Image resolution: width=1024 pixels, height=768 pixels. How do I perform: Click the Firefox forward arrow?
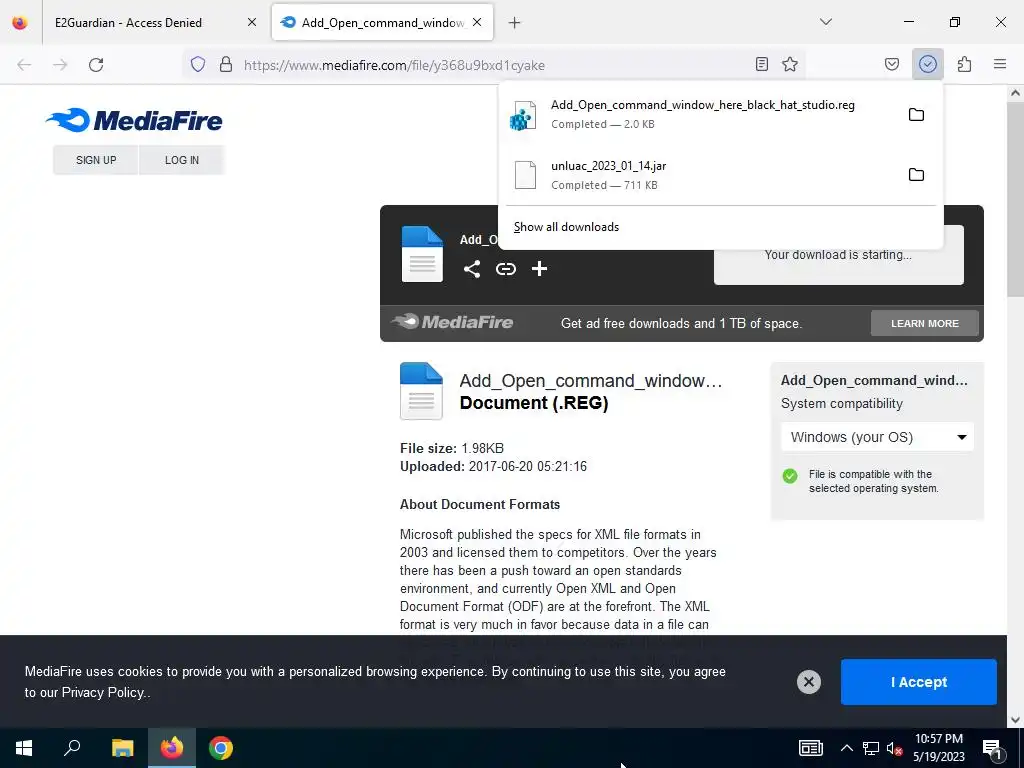pos(60,65)
